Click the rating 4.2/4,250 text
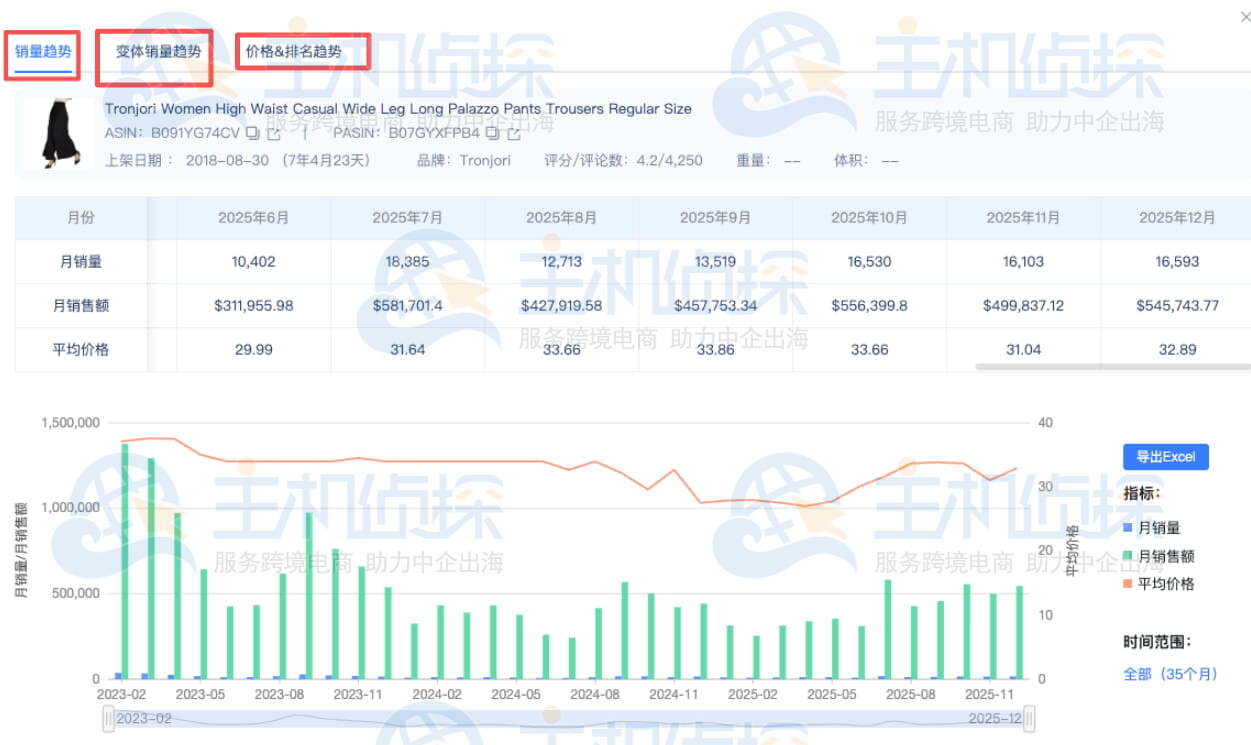Image resolution: width=1251 pixels, height=745 pixels. (x=669, y=160)
